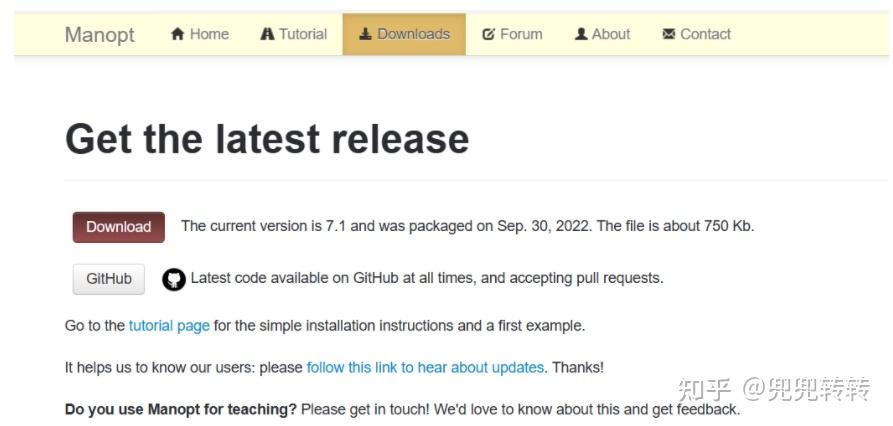Open the Home text label in navbar
The width and height of the screenshot is (893, 426).
209,34
